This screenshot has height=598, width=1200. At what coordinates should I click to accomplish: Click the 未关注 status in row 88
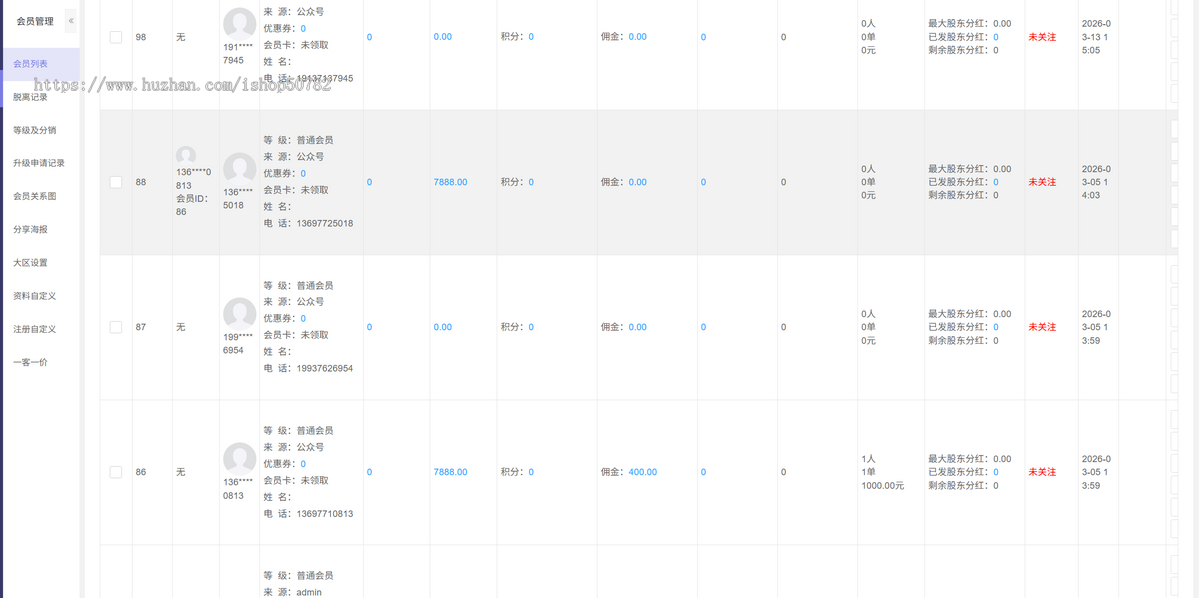(1042, 182)
